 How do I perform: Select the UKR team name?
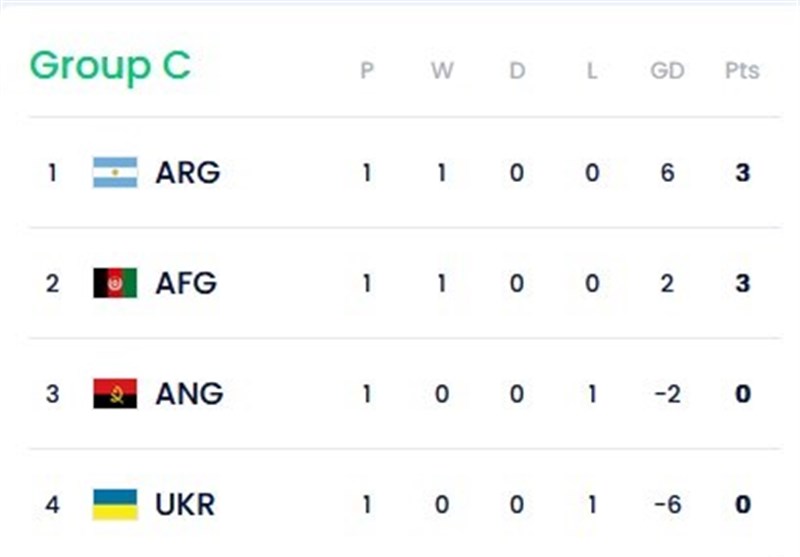[x=185, y=504]
